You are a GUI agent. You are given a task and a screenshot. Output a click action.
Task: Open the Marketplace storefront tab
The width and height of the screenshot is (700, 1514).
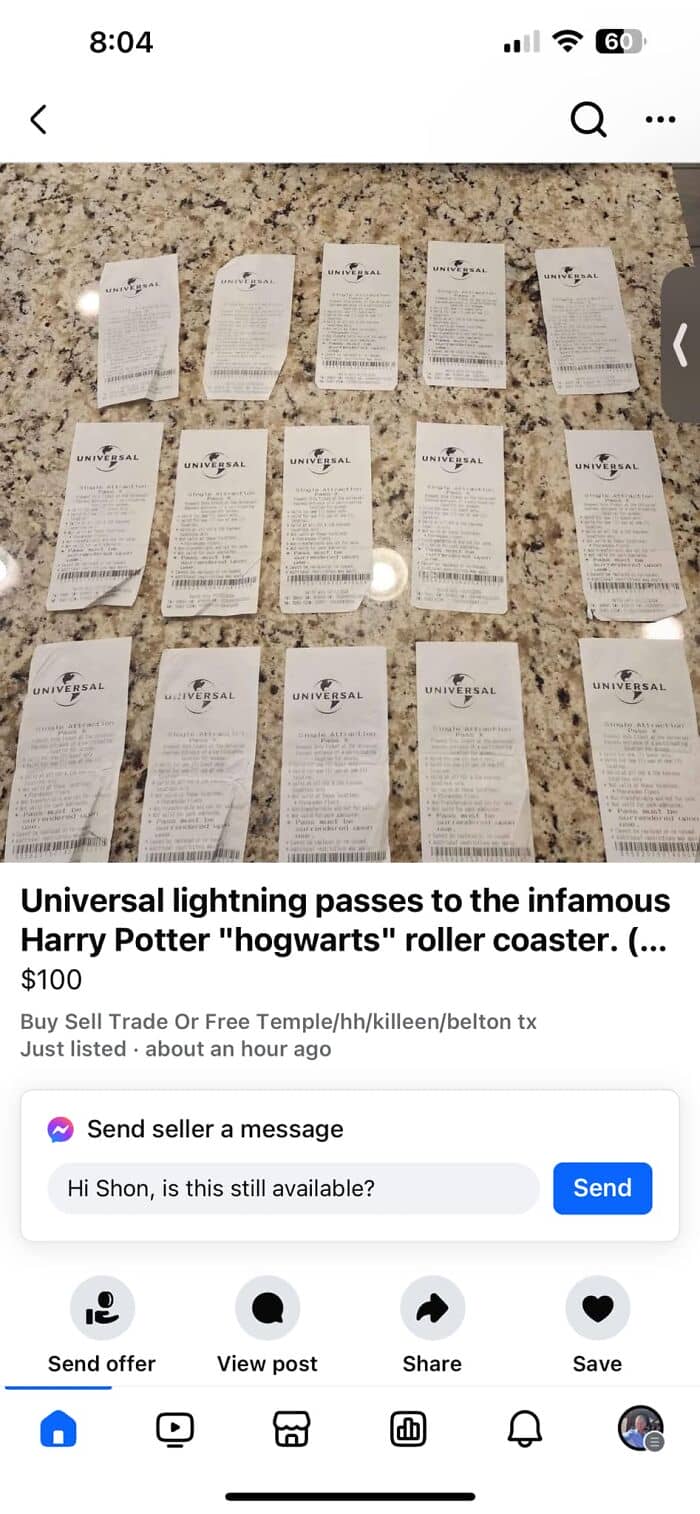point(291,1429)
